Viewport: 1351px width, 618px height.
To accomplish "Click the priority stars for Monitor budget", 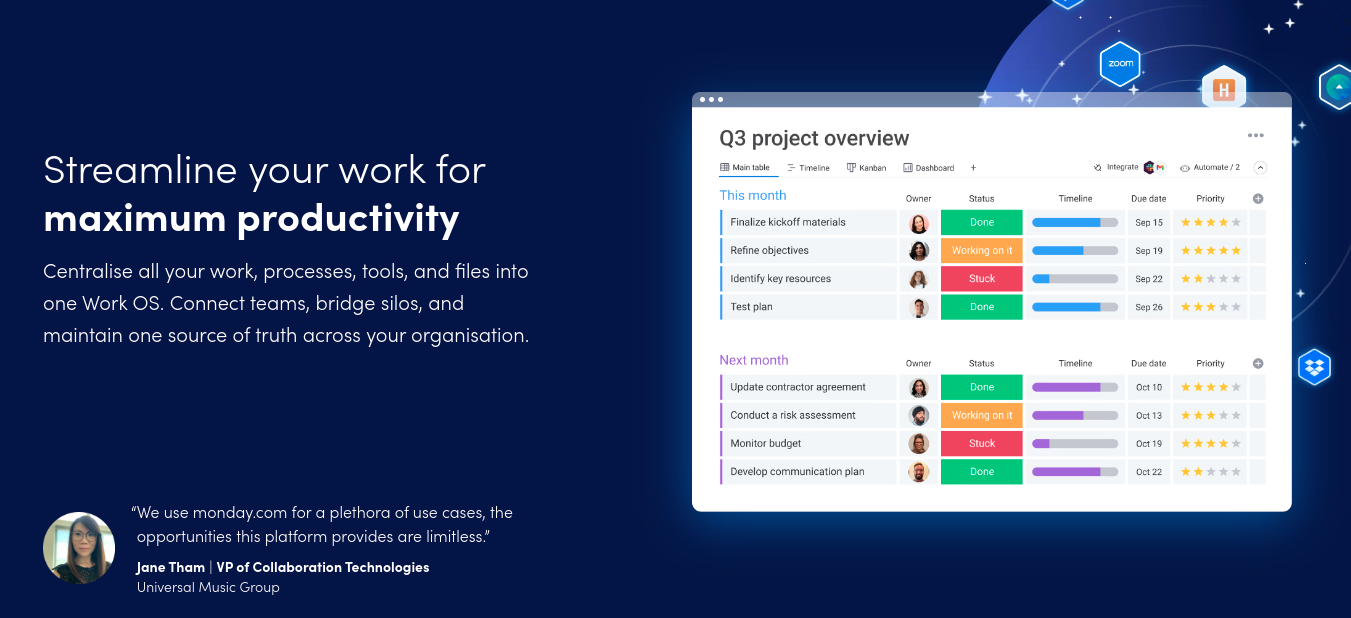I will point(1211,444).
